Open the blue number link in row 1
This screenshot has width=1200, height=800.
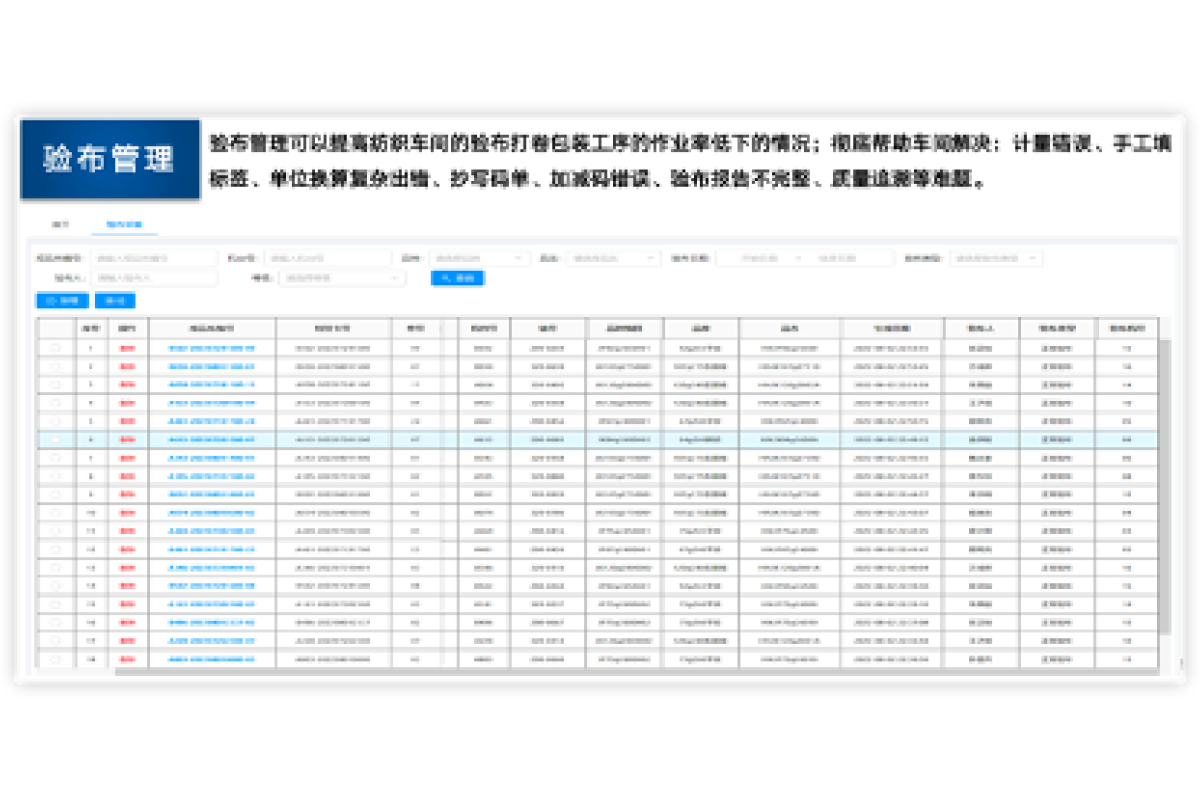(x=211, y=348)
